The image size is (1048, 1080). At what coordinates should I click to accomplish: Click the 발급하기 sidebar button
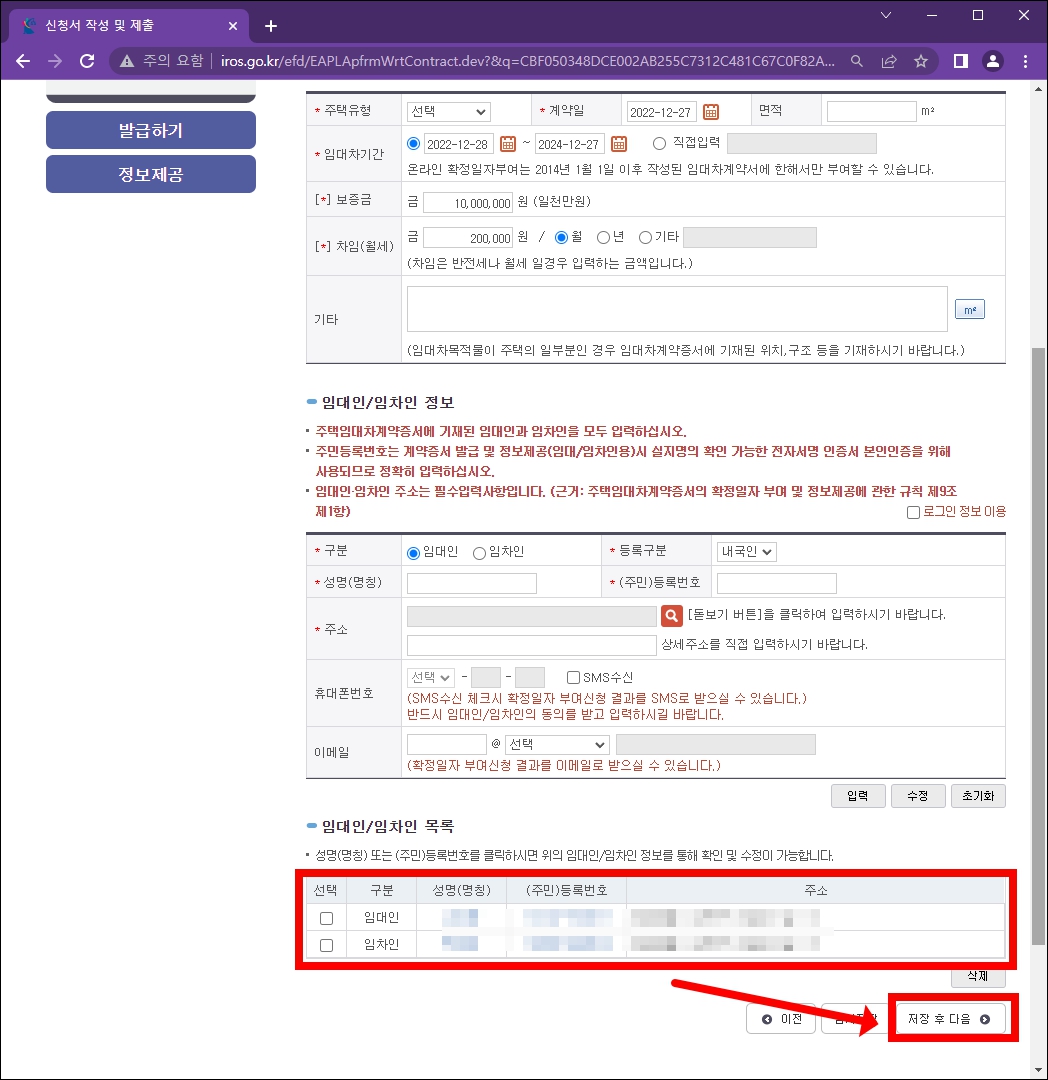(150, 130)
